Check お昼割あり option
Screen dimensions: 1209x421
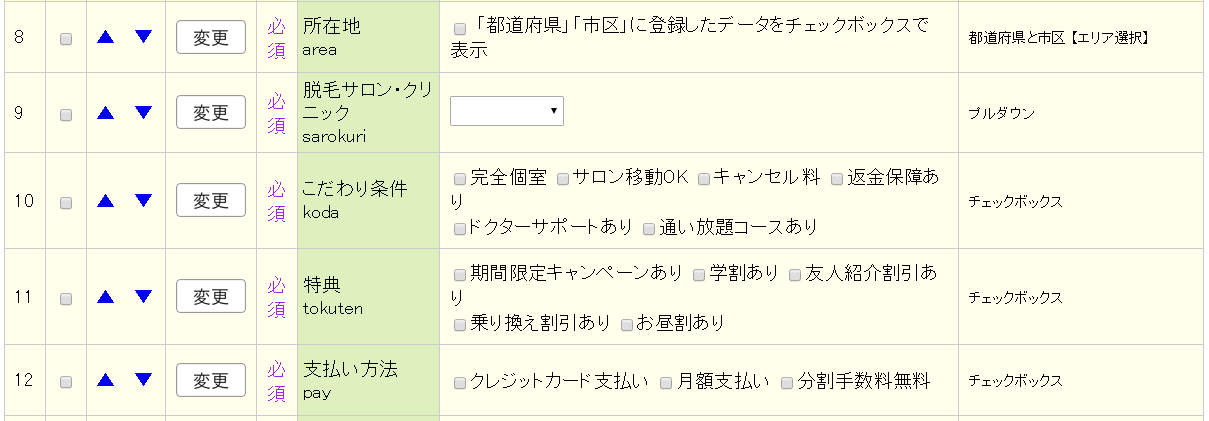627,325
